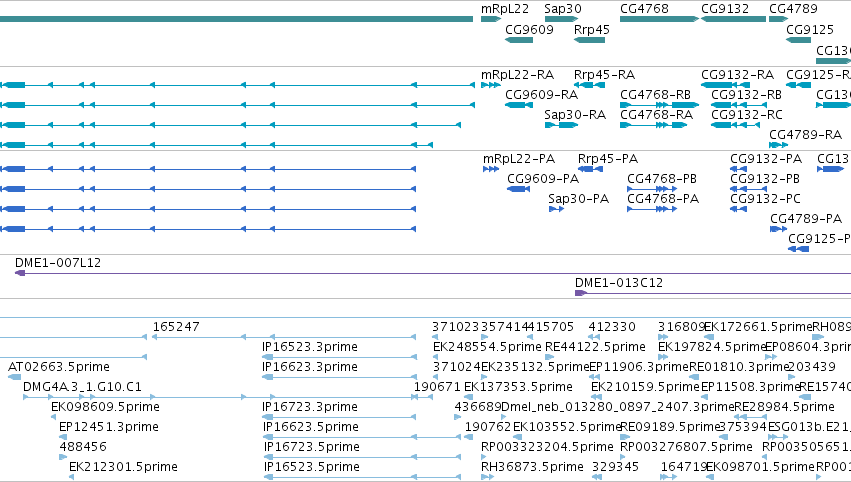The width and height of the screenshot is (851, 482).
Task: Click EST IP16523.5prime
Action: pyautogui.click(x=312, y=467)
